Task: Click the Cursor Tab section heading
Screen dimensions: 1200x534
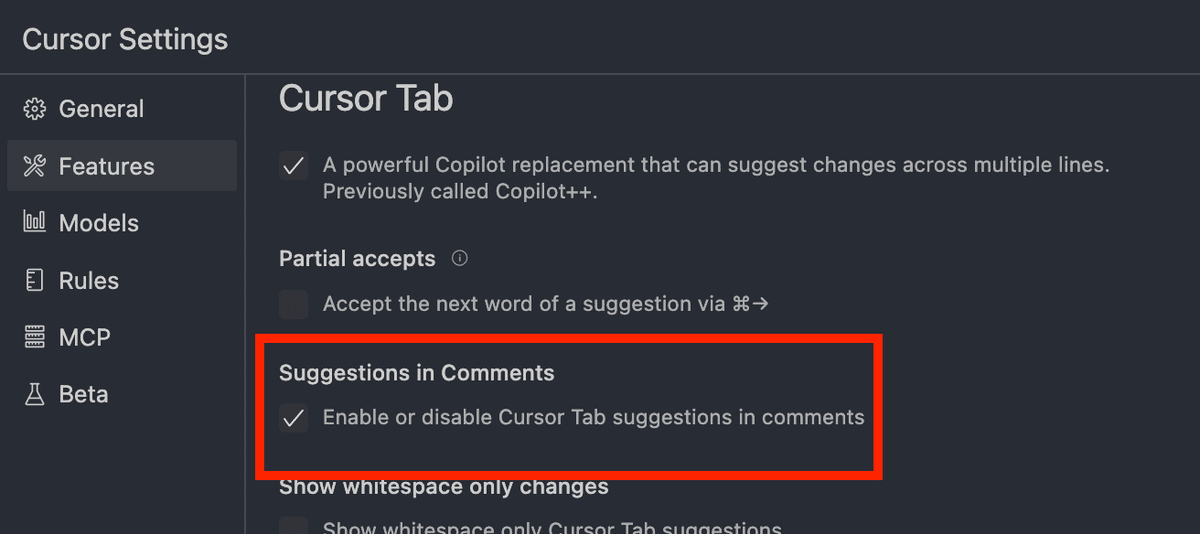Action: point(366,98)
